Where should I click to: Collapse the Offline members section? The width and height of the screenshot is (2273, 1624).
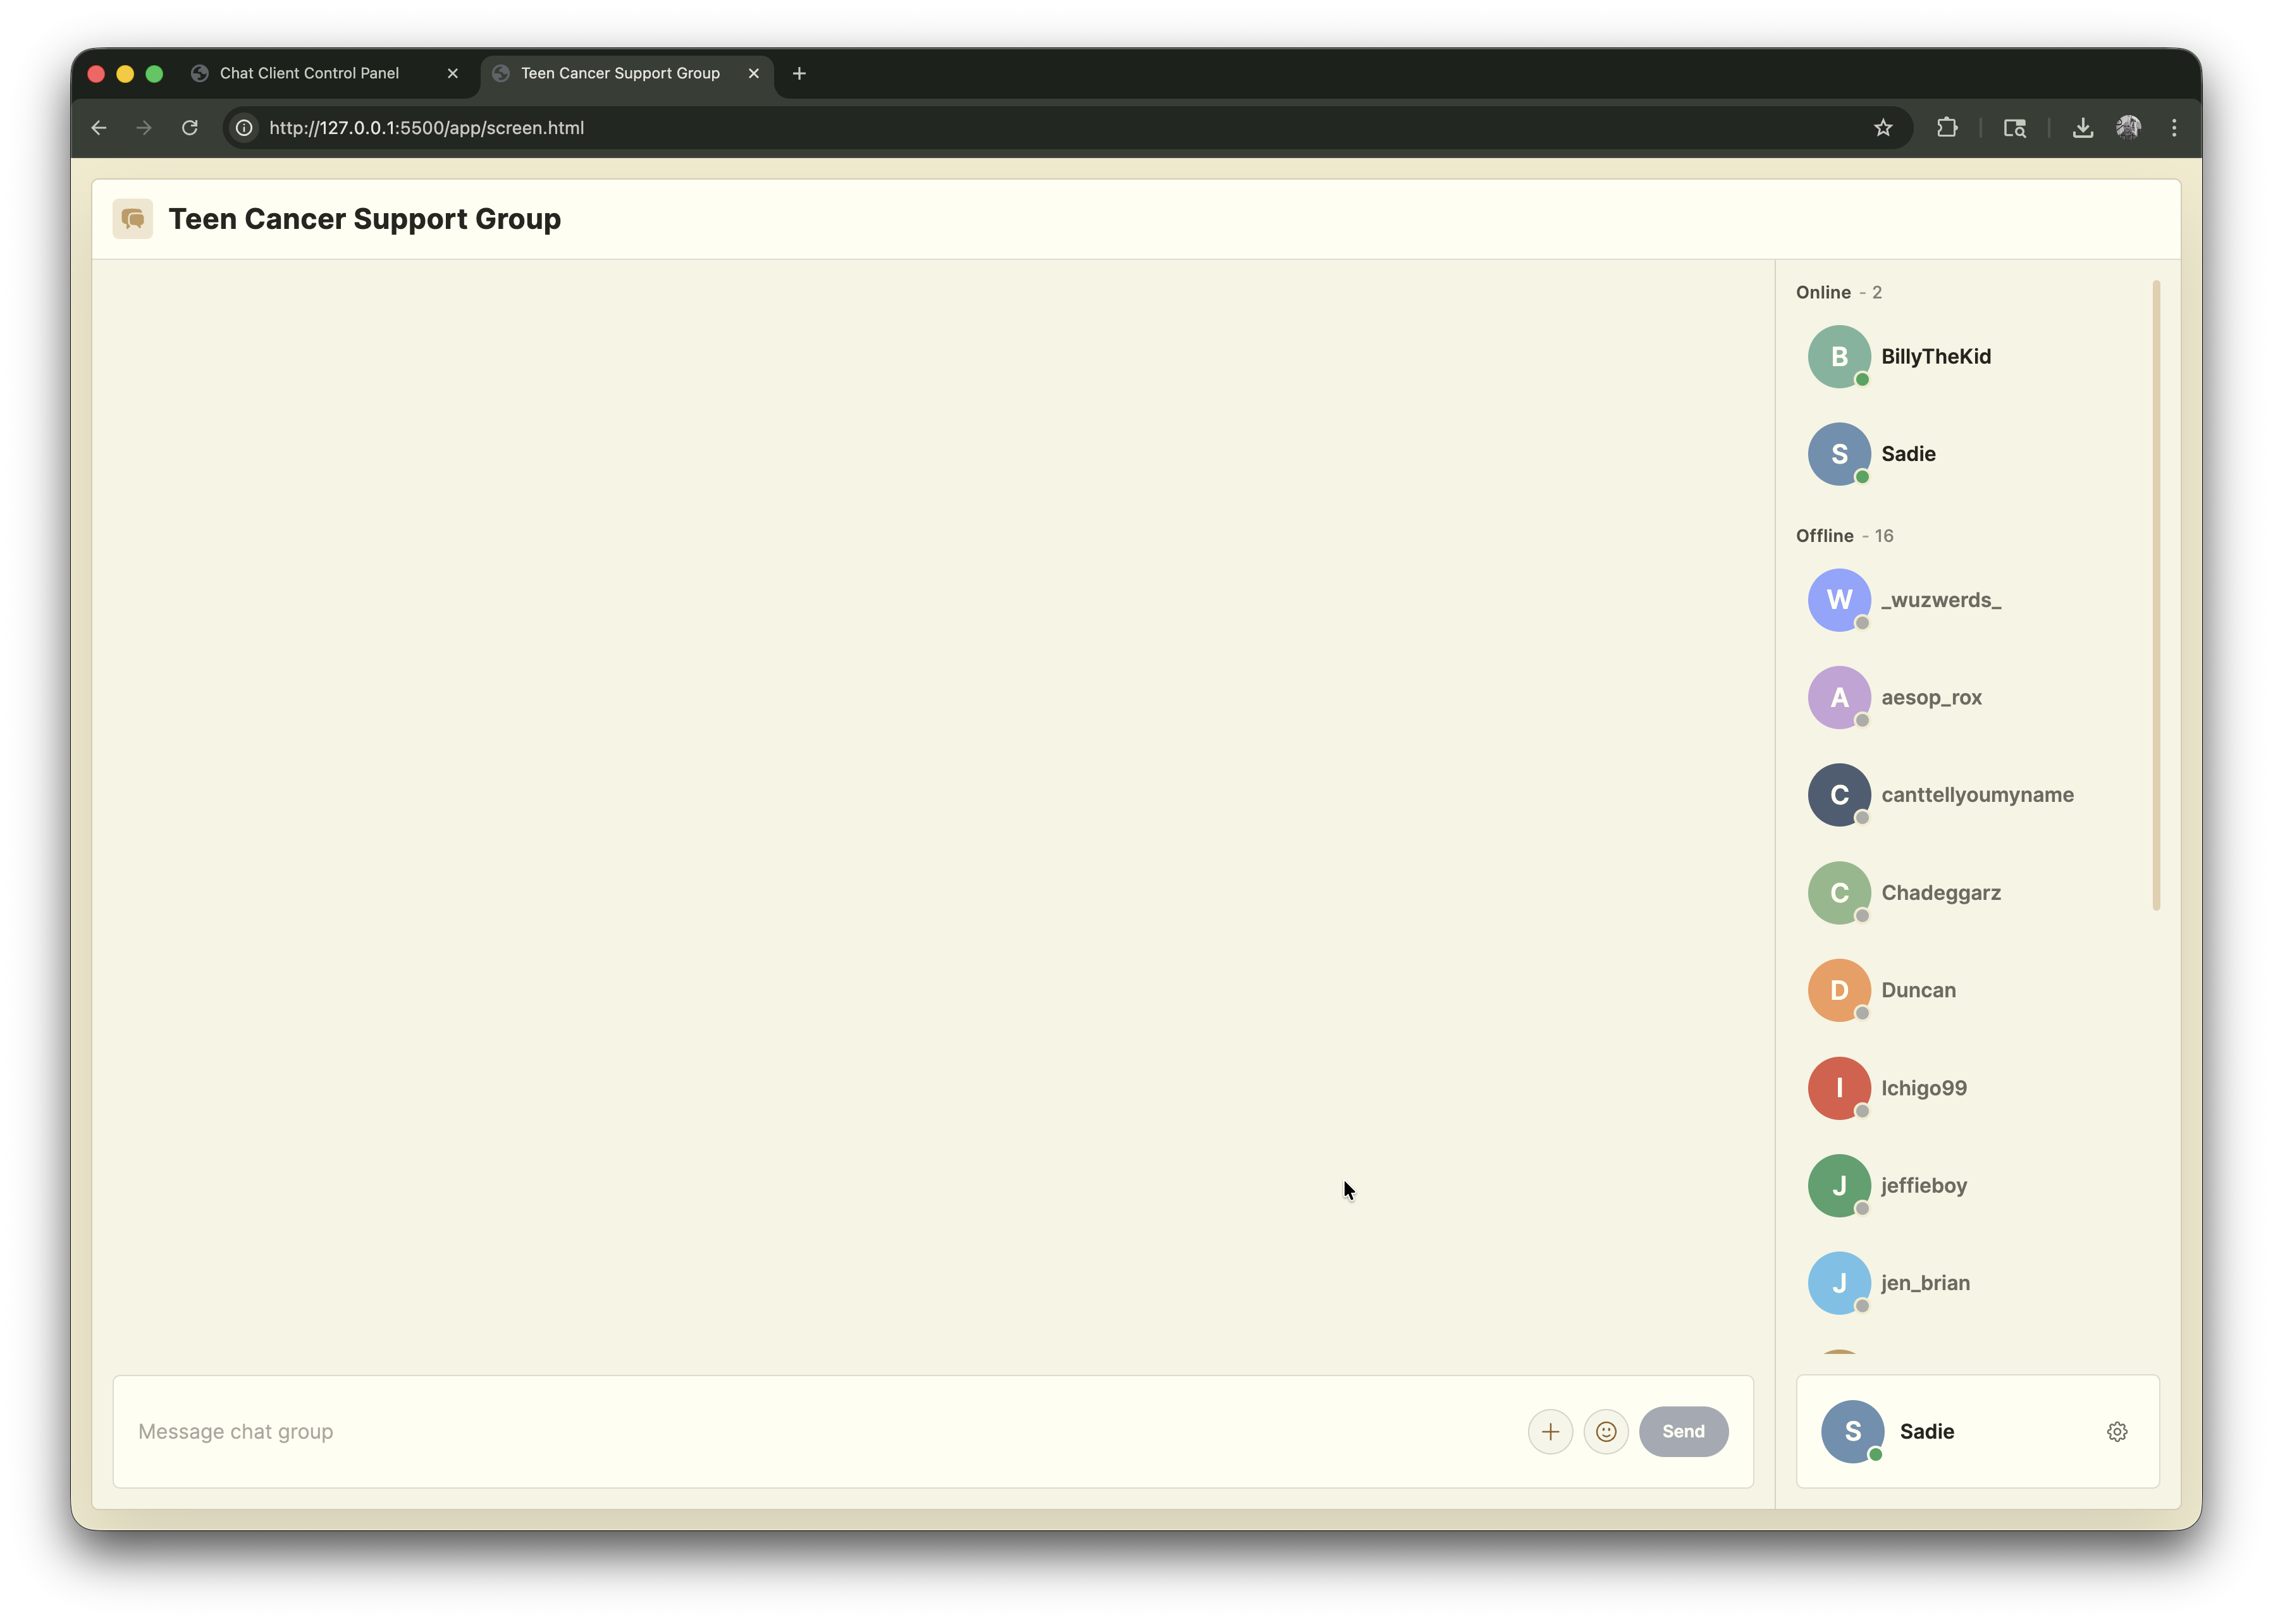click(x=1845, y=535)
